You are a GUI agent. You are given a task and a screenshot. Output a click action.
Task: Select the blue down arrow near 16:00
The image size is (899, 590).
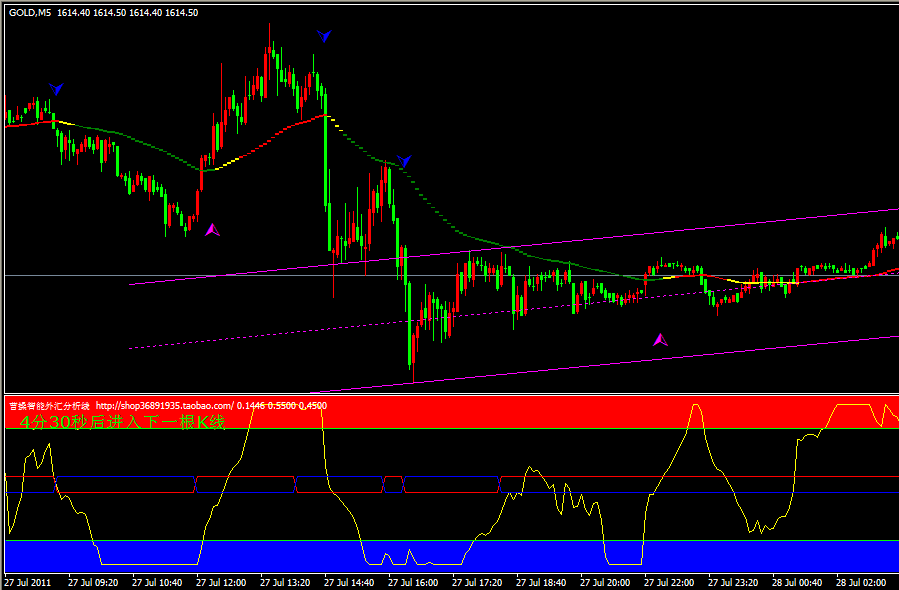point(404,161)
